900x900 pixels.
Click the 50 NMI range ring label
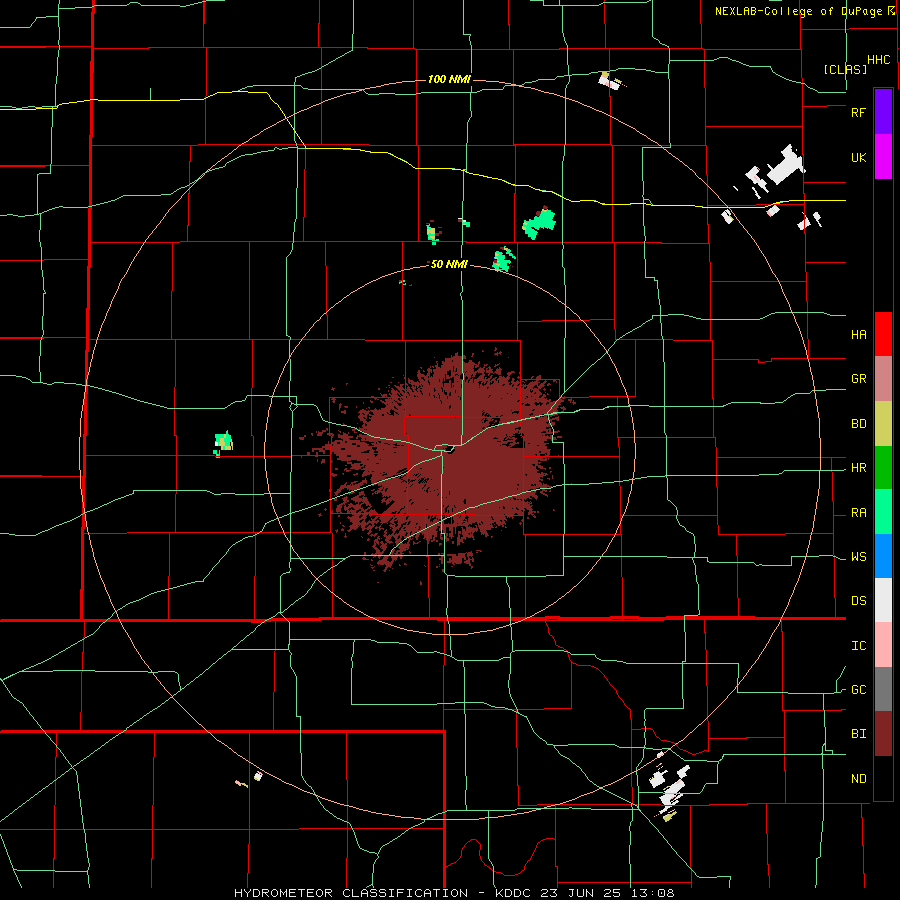tap(449, 264)
